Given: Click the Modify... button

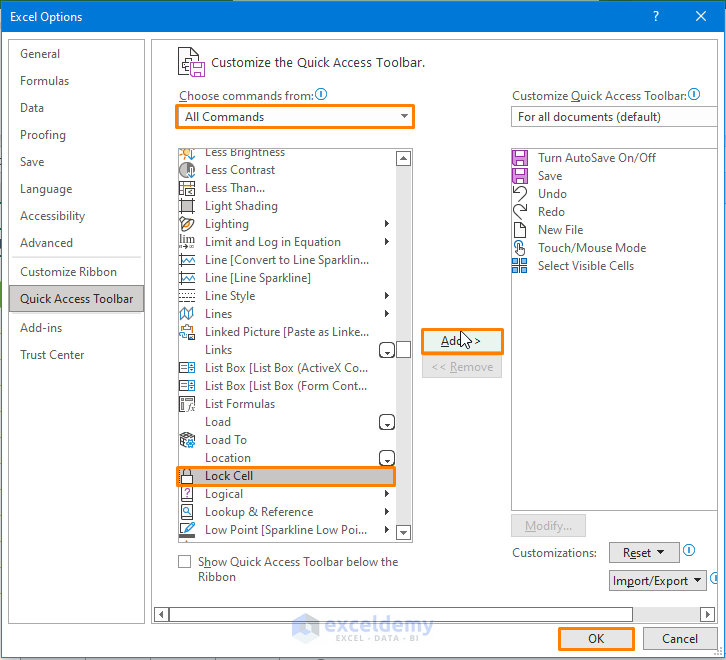Looking at the screenshot, I should [548, 526].
